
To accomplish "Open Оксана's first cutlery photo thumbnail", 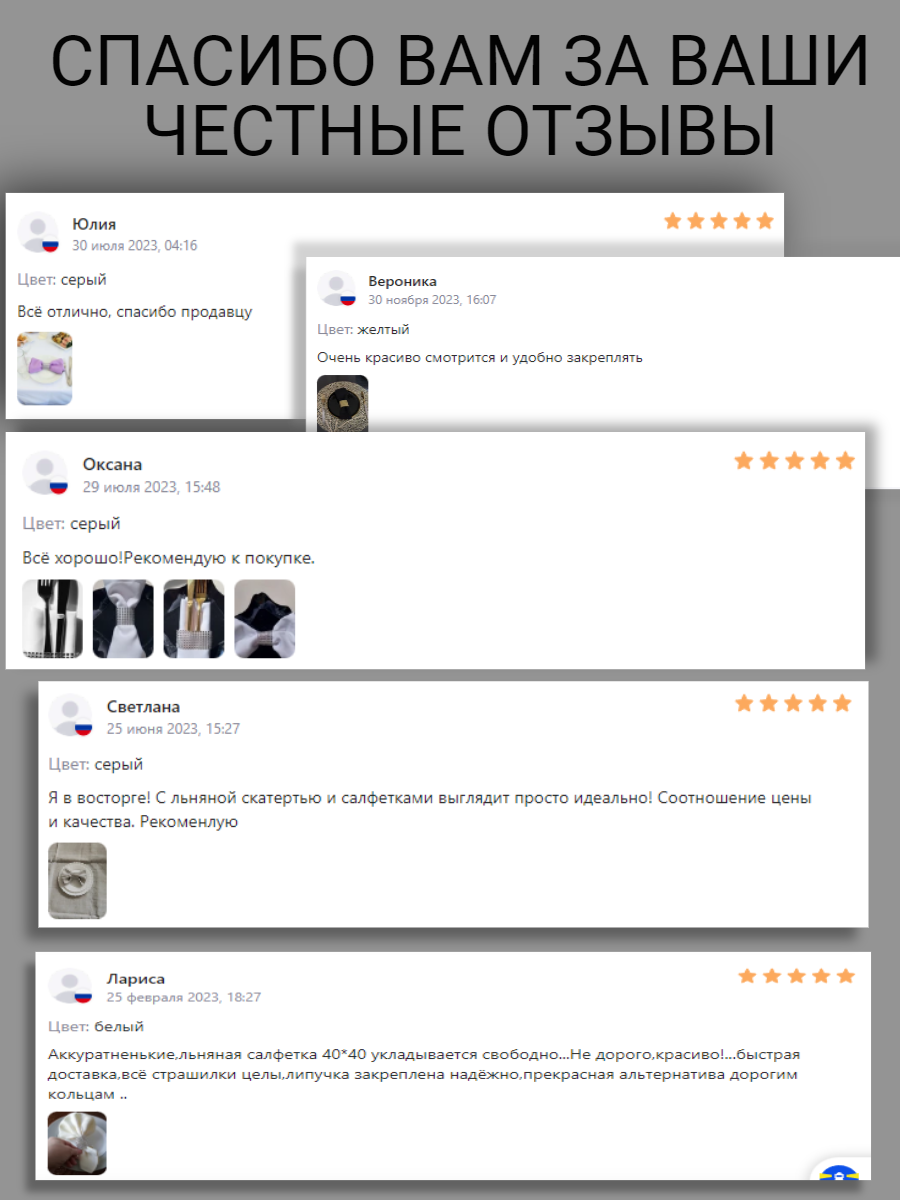I will (53, 618).
